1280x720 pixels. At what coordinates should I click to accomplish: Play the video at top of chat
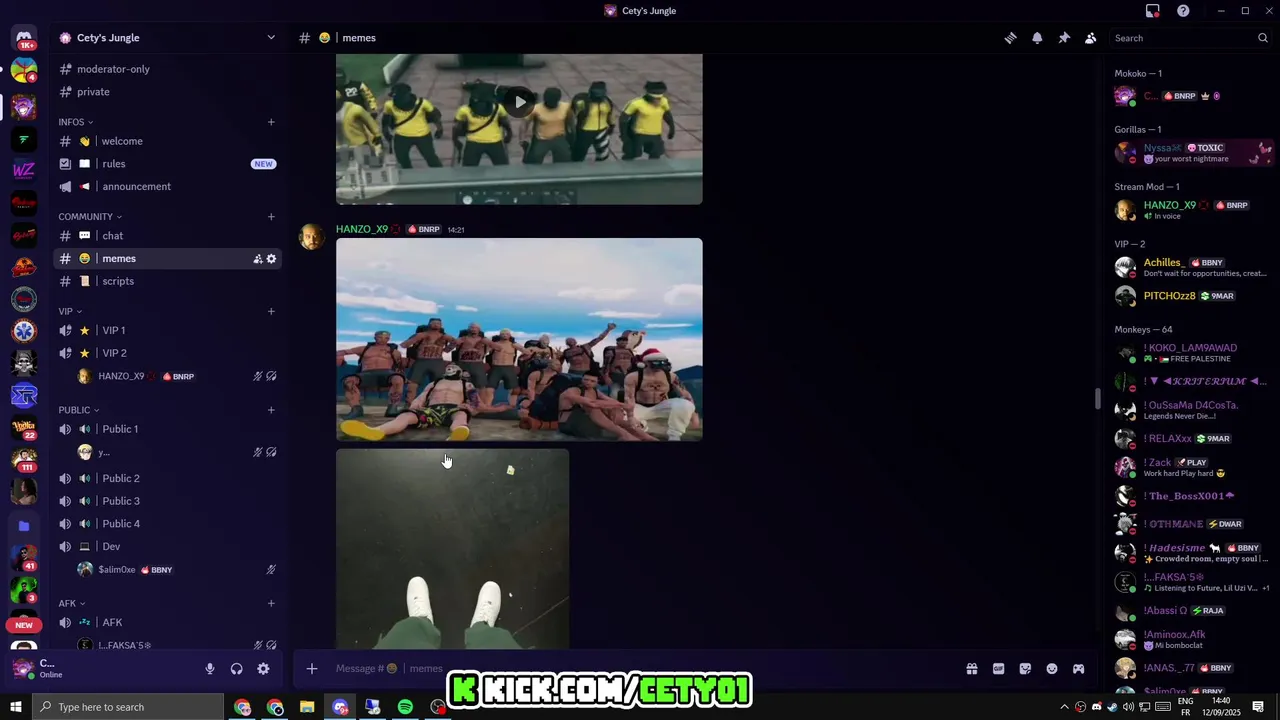coord(519,102)
